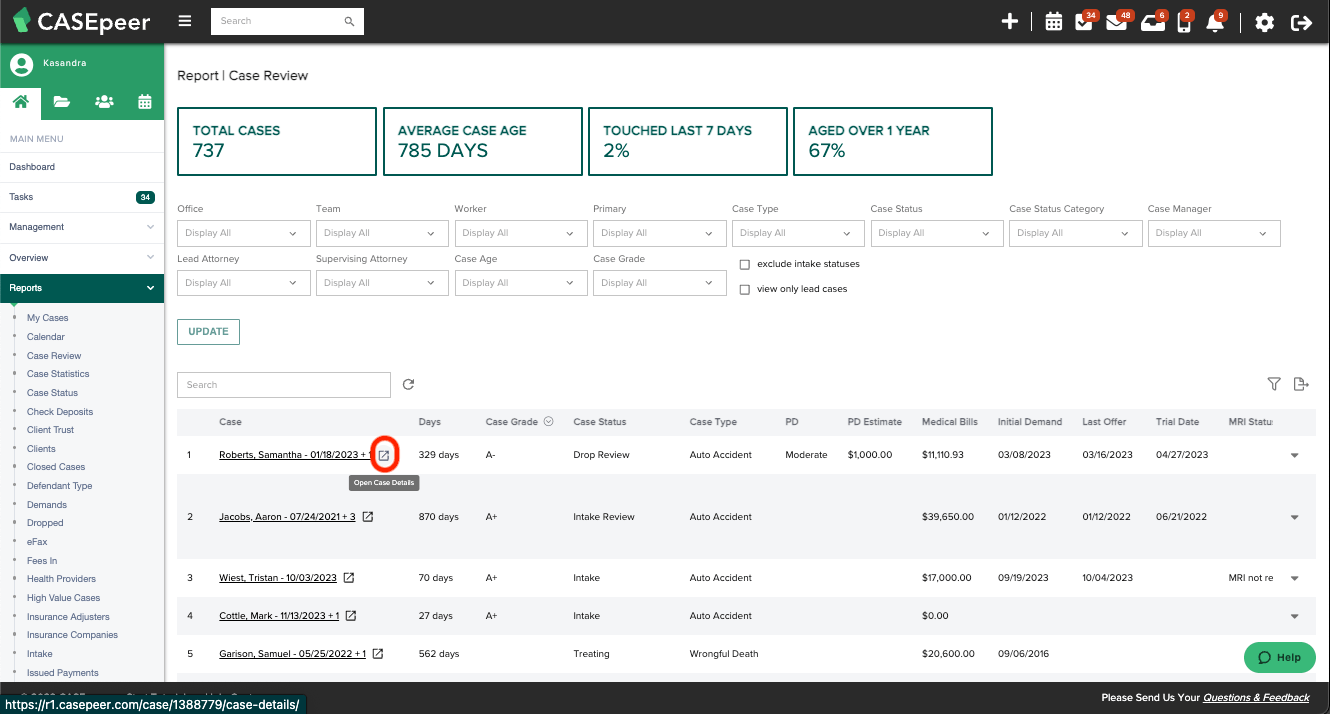1330x714 pixels.
Task: Open notifications bell icon
Action: pos(1215,22)
